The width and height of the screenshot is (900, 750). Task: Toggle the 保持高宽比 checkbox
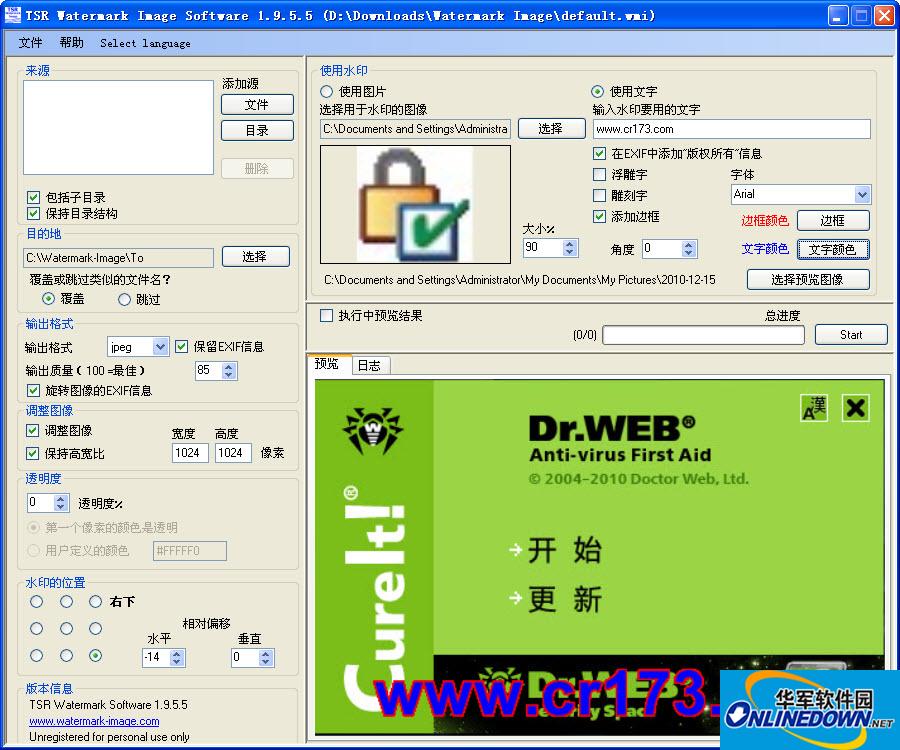pos(33,453)
